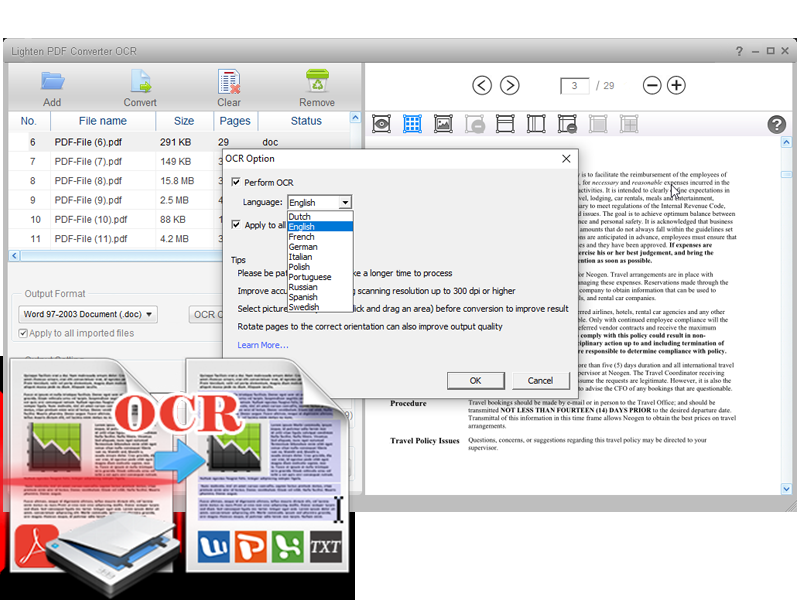Select PDF-File (10).pdf row
Image resolution: width=800 pixels, height=600 pixels.
[x=115, y=219]
